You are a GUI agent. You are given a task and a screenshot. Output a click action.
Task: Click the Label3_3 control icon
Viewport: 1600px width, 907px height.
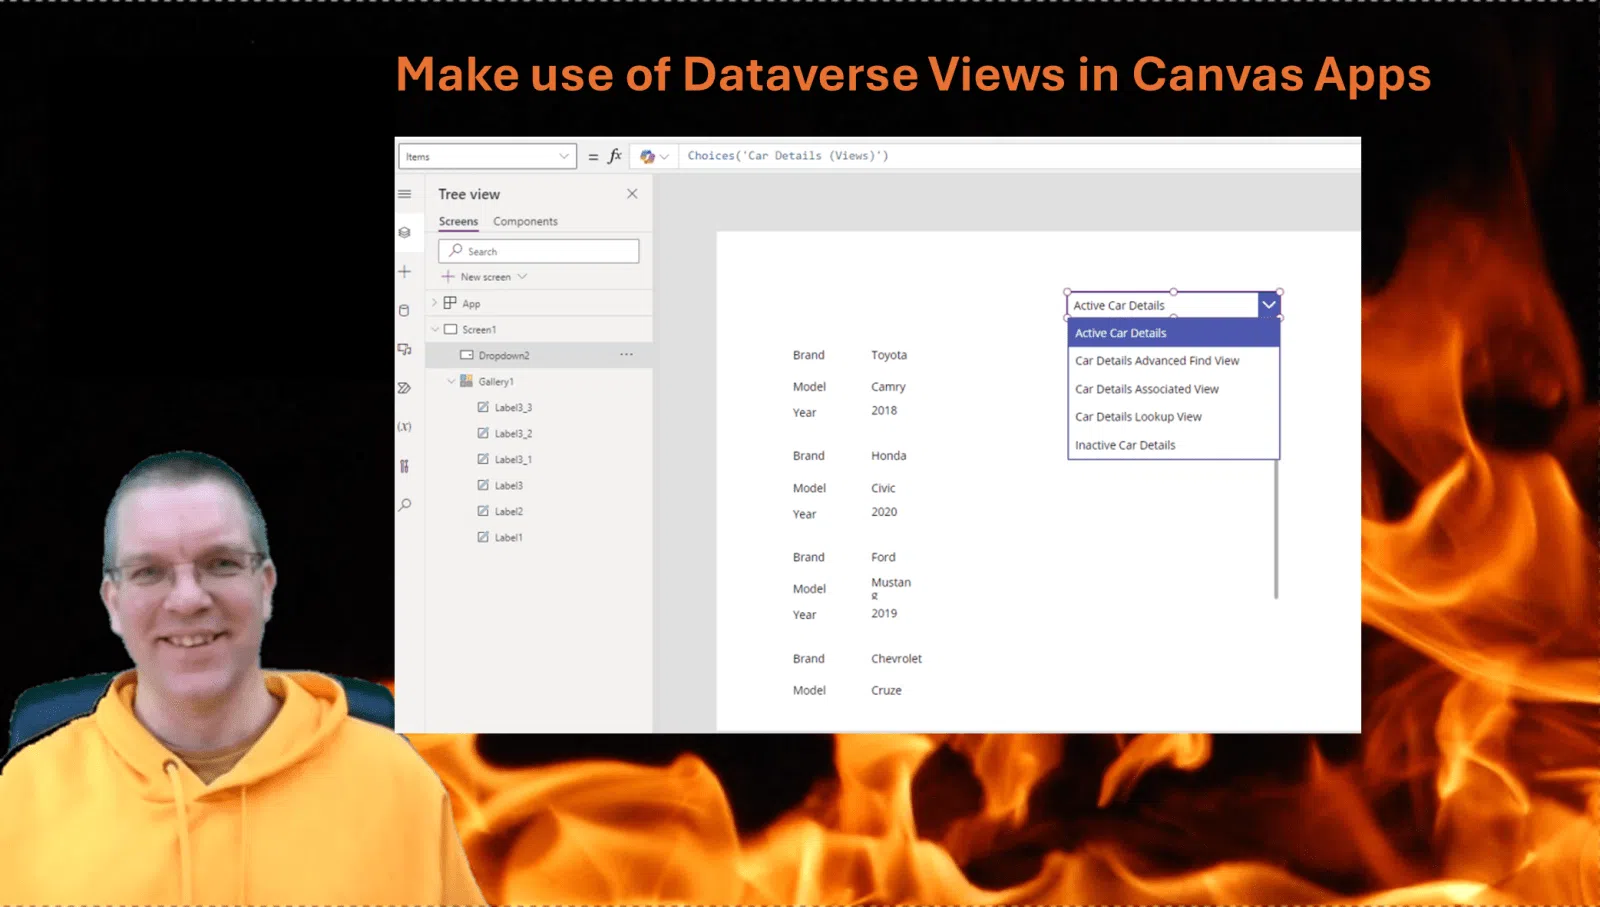483,407
